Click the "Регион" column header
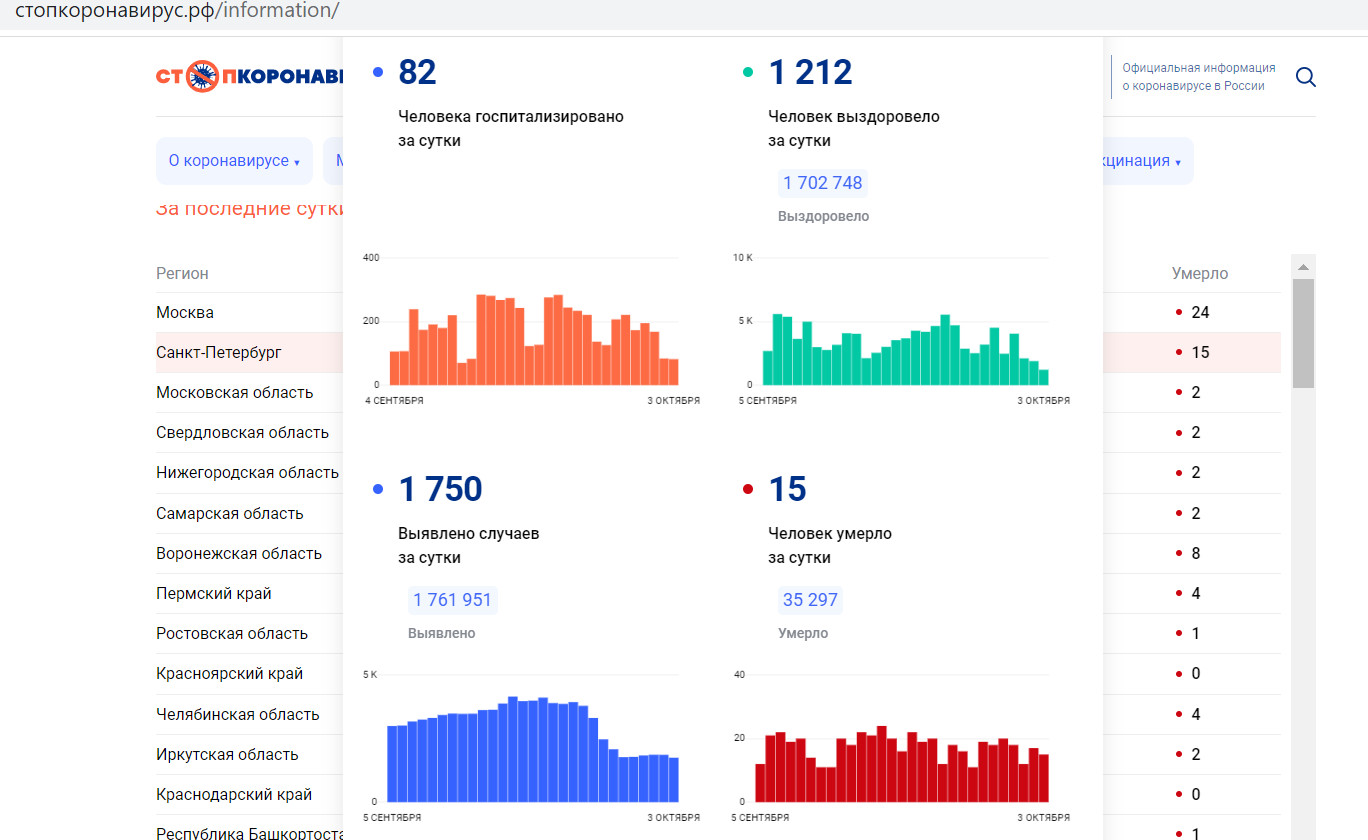 point(182,273)
